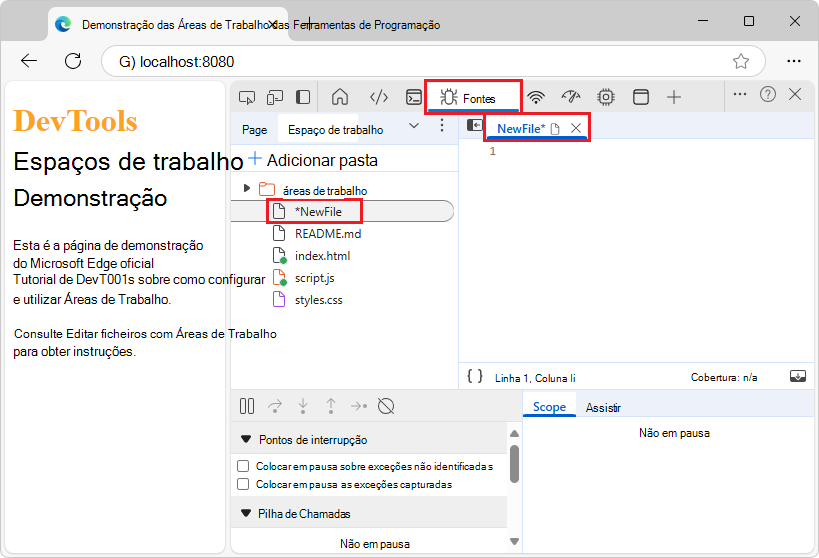Open script.js in the file tree
The width and height of the screenshot is (819, 558).
314,278
